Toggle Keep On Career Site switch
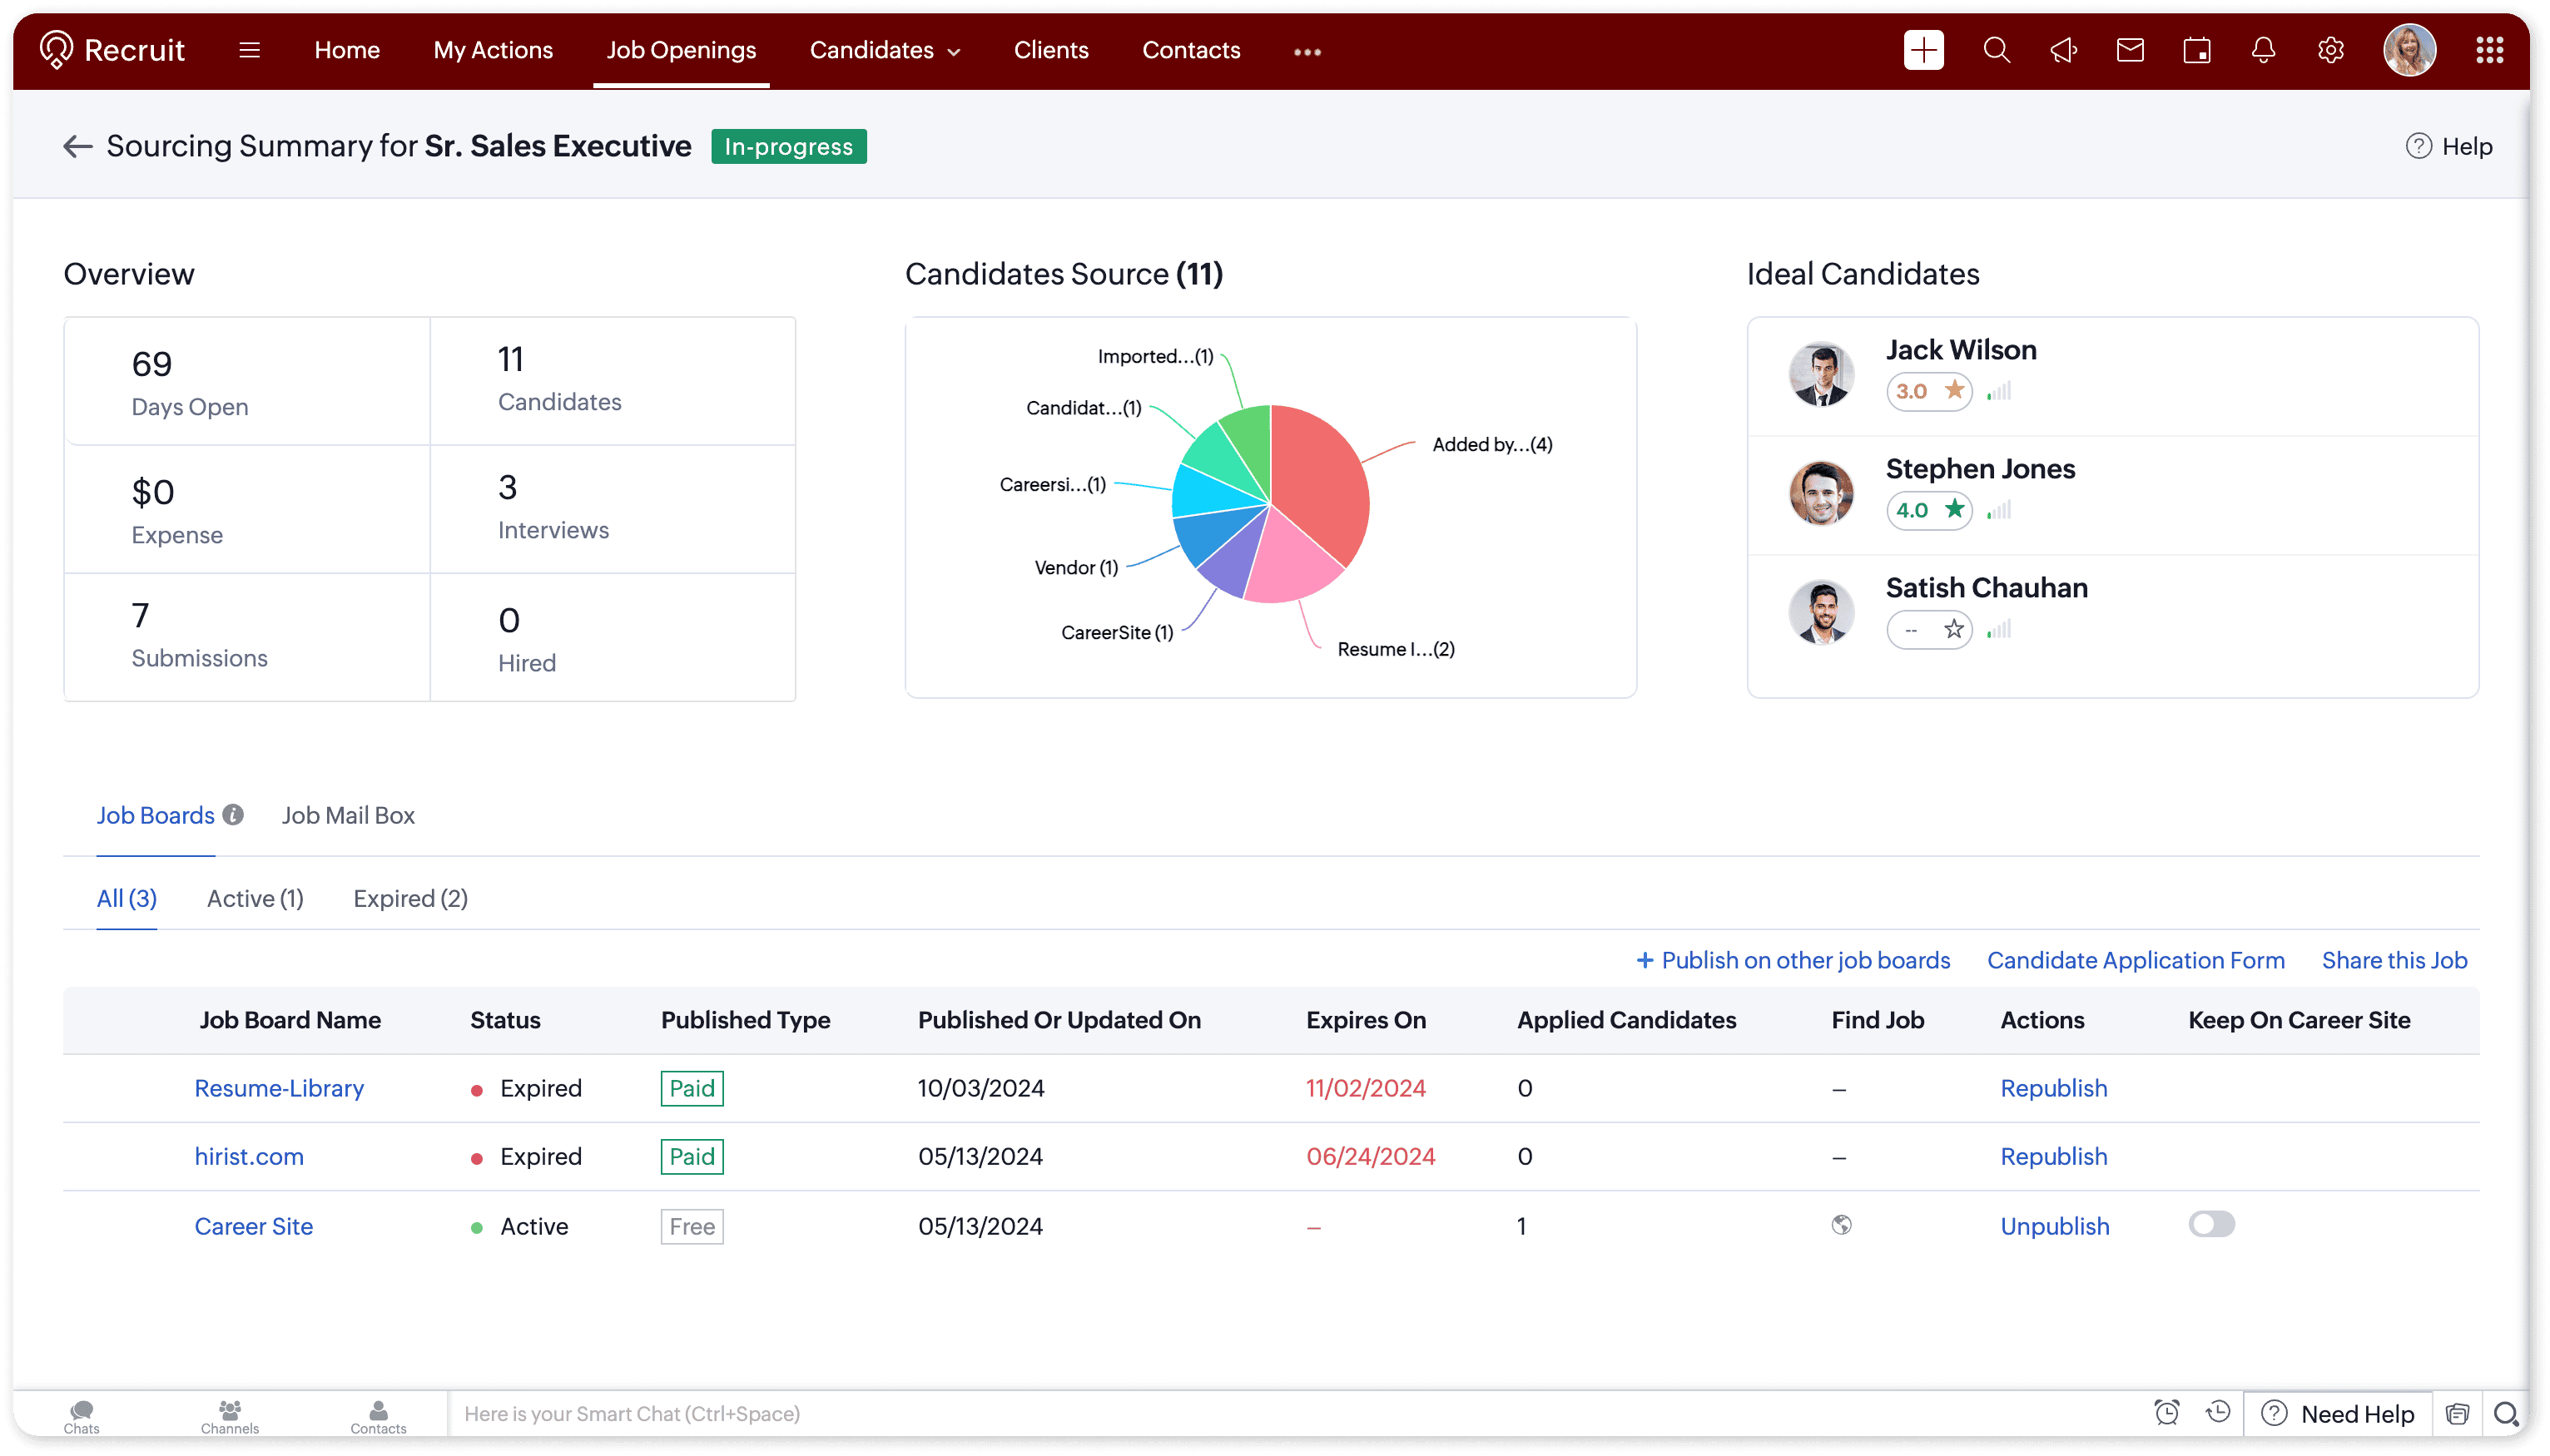 point(2211,1224)
